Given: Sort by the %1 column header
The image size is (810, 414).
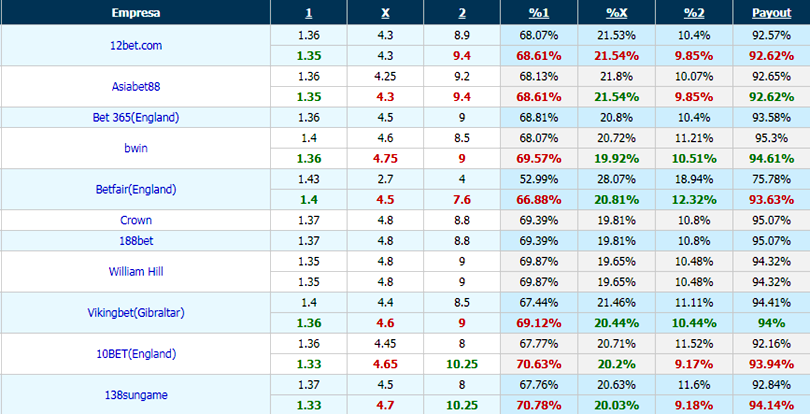Looking at the screenshot, I should click(x=539, y=13).
